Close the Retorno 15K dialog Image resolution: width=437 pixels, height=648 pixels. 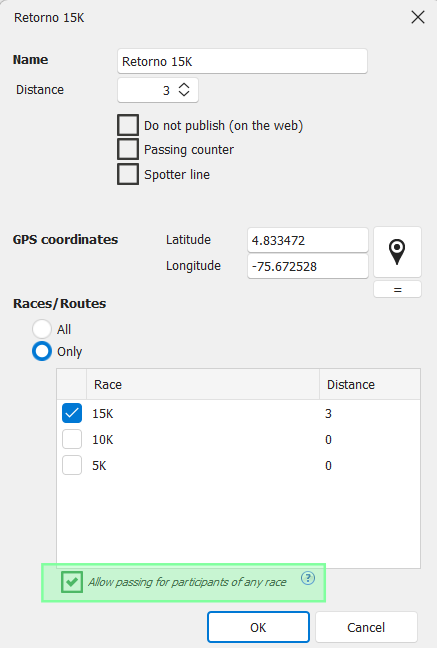(418, 17)
